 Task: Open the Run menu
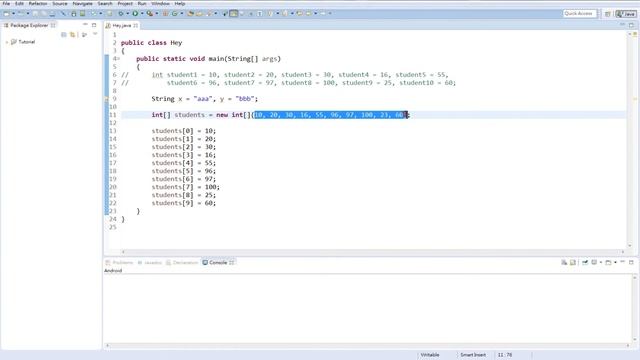142,3
